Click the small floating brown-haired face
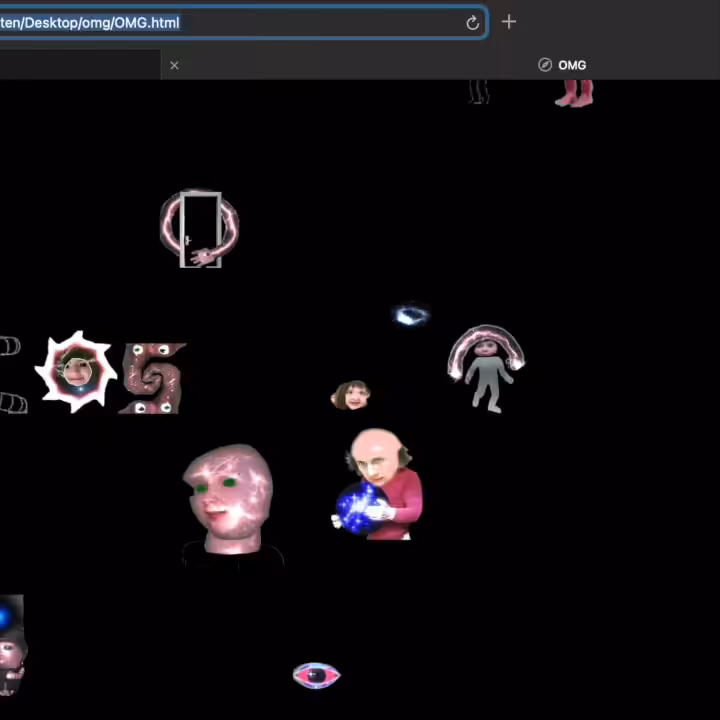 [x=351, y=395]
